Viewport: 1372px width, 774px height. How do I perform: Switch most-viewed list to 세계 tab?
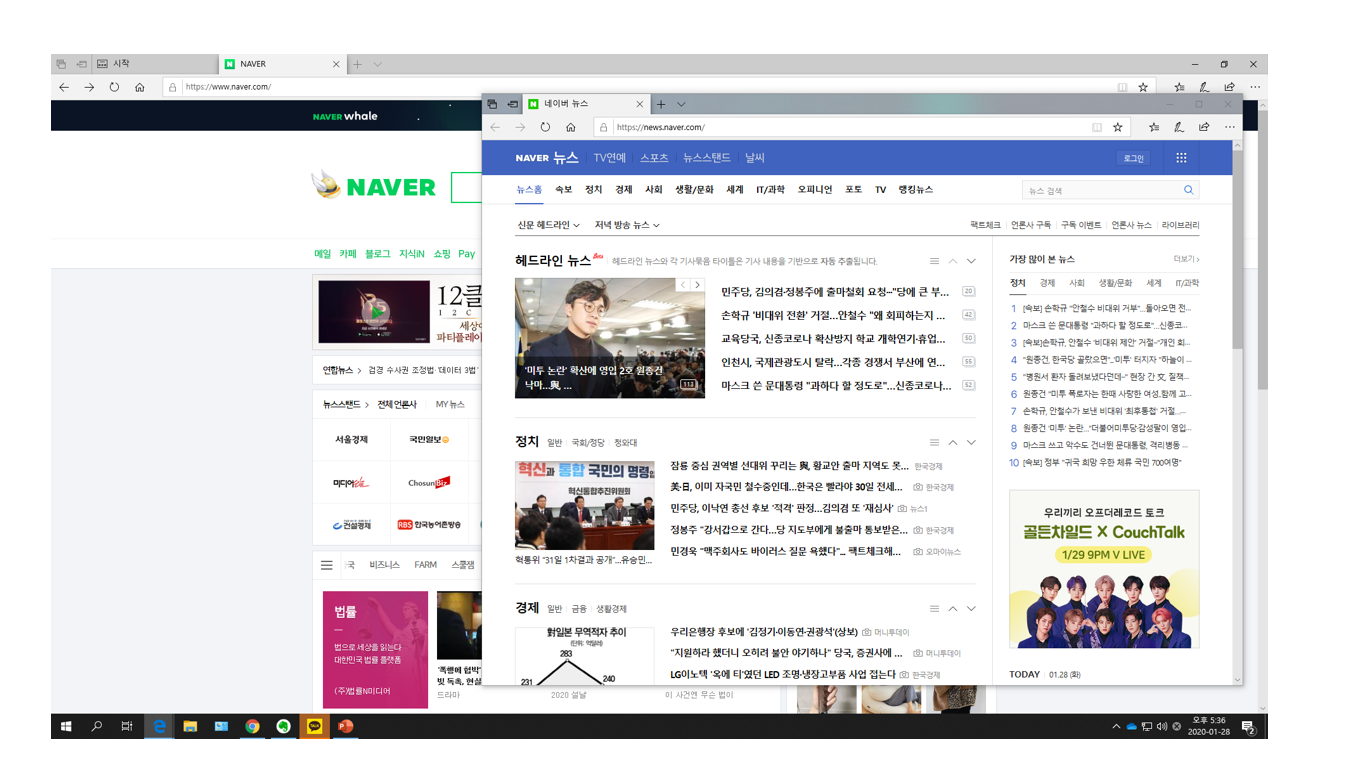pyautogui.click(x=1154, y=283)
